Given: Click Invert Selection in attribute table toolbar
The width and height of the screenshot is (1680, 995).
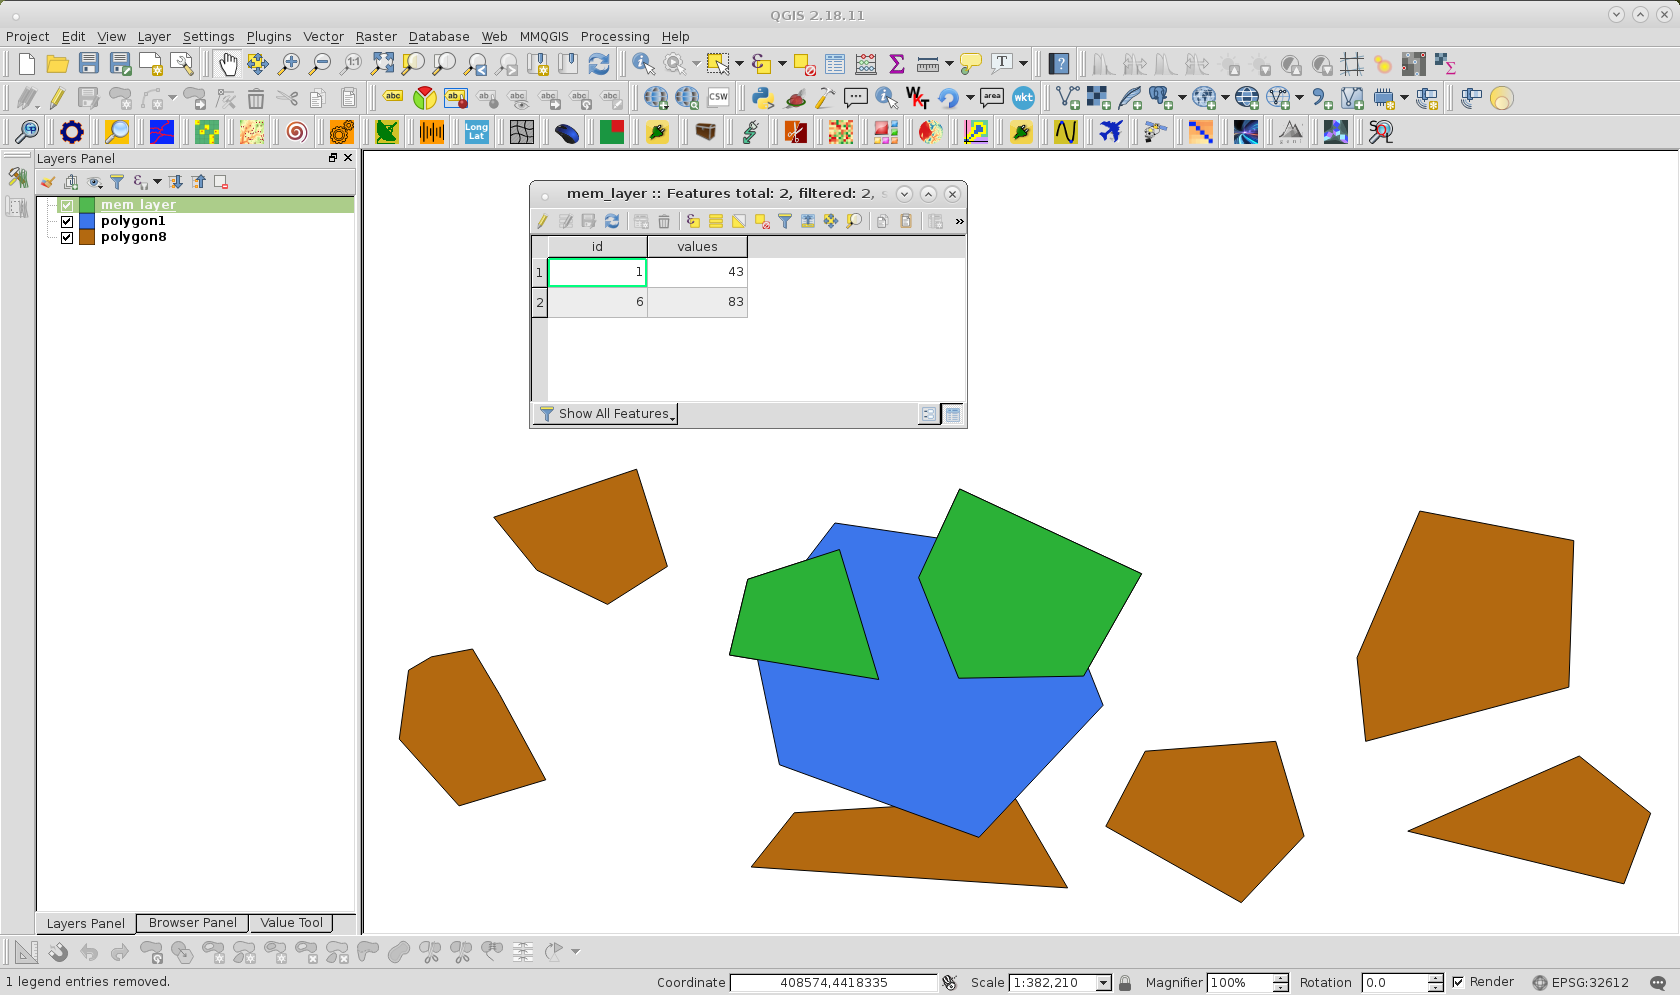Looking at the screenshot, I should (739, 221).
